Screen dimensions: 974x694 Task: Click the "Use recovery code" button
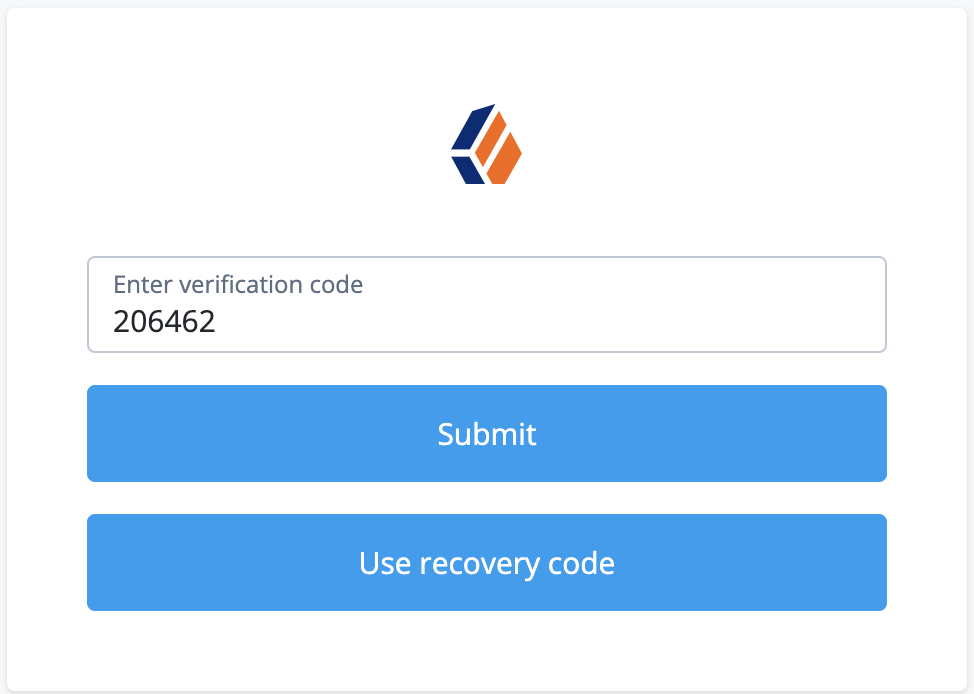pyautogui.click(x=486, y=562)
